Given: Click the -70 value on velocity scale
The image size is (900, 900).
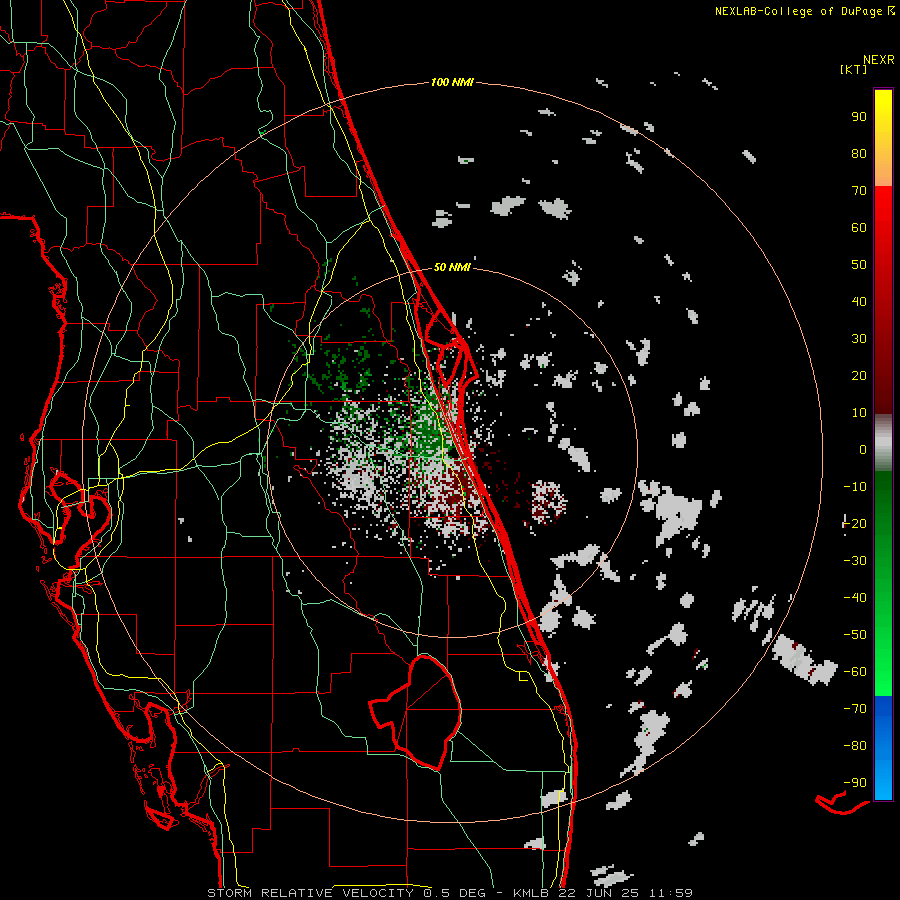Looking at the screenshot, I should pos(855,708).
